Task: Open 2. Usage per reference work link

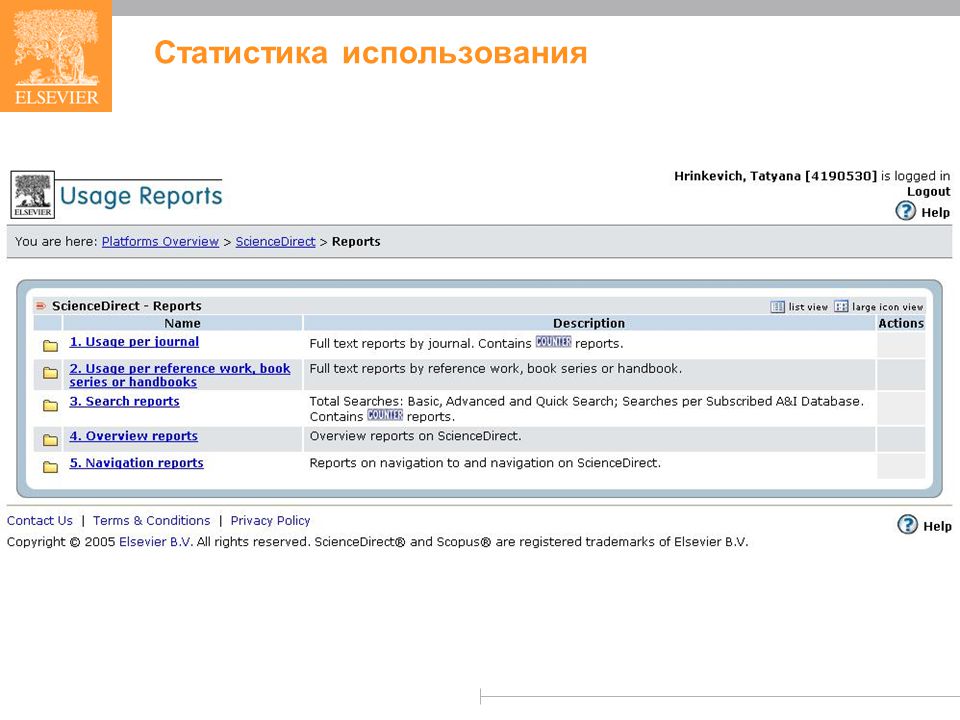Action: pos(179,375)
